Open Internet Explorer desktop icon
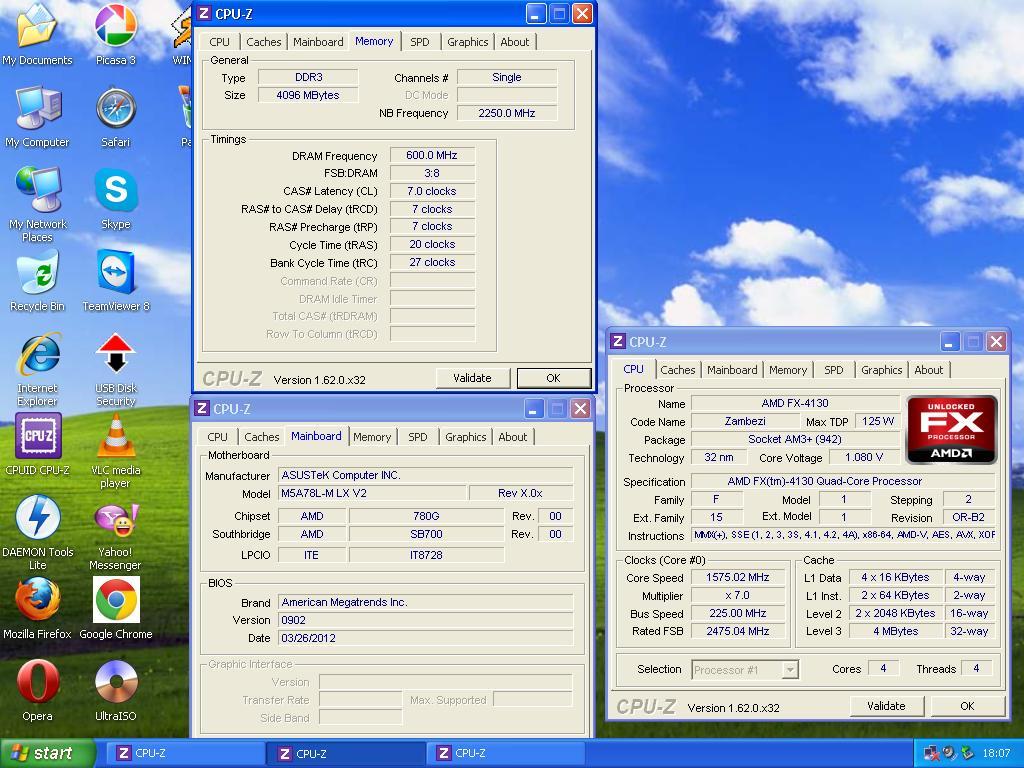Screen dimensions: 1024x768 [37, 369]
